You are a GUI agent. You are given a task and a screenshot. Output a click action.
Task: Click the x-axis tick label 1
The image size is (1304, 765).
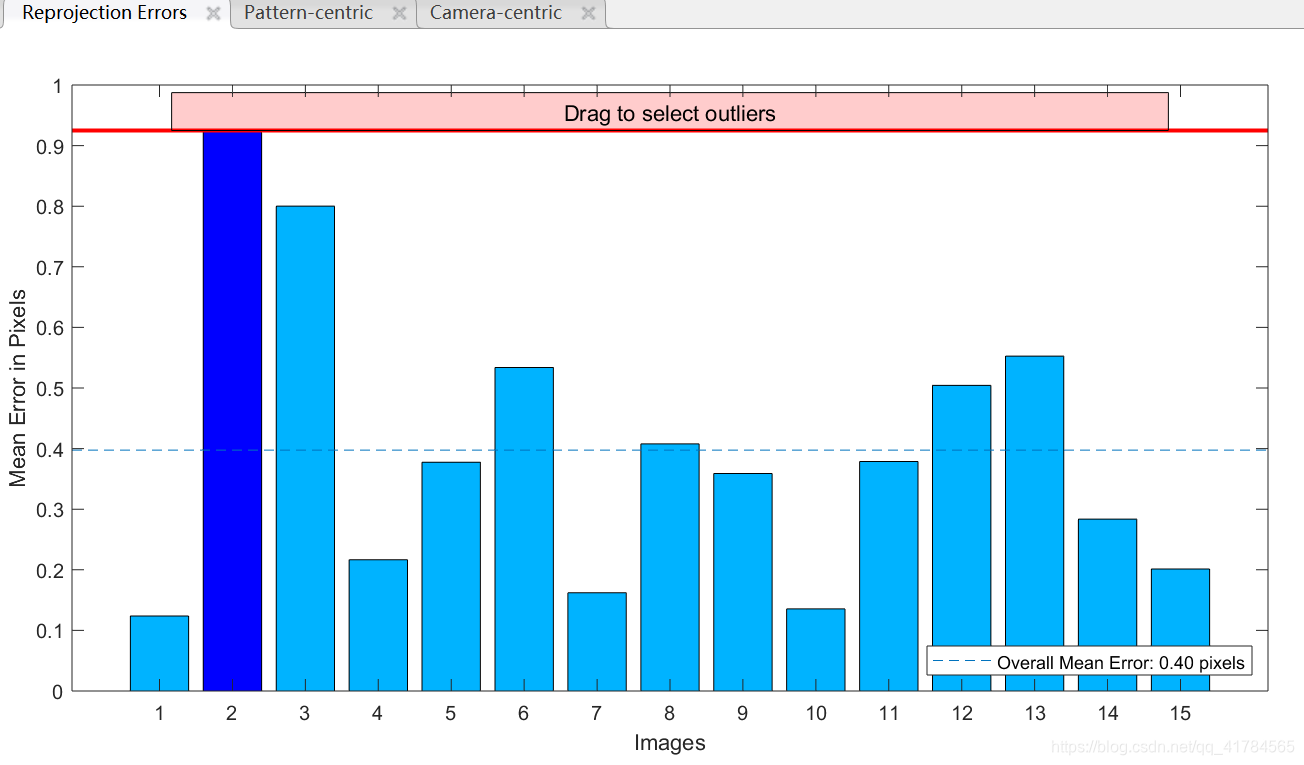coord(159,713)
